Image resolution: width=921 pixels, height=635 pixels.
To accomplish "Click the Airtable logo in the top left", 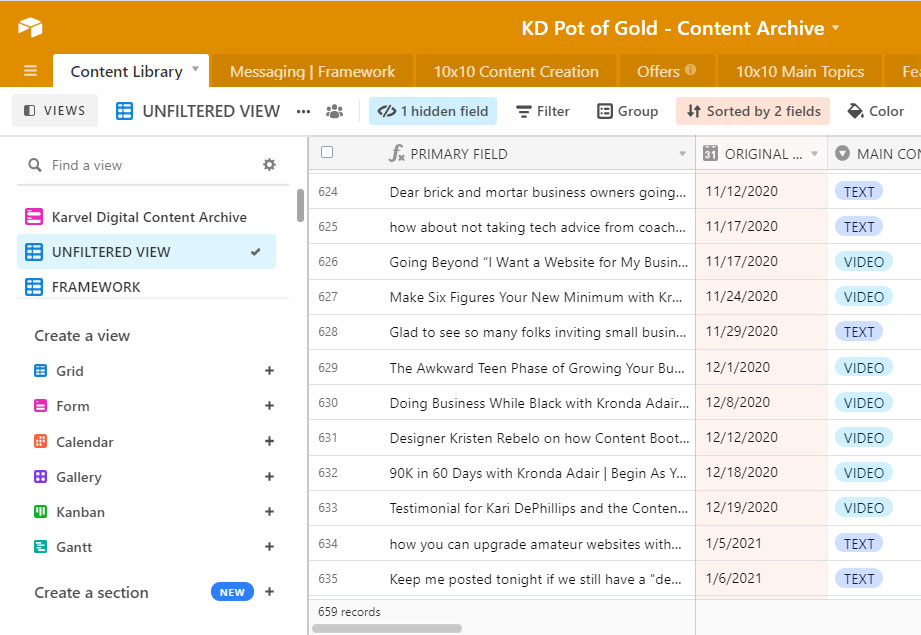I will pyautogui.click(x=28, y=27).
